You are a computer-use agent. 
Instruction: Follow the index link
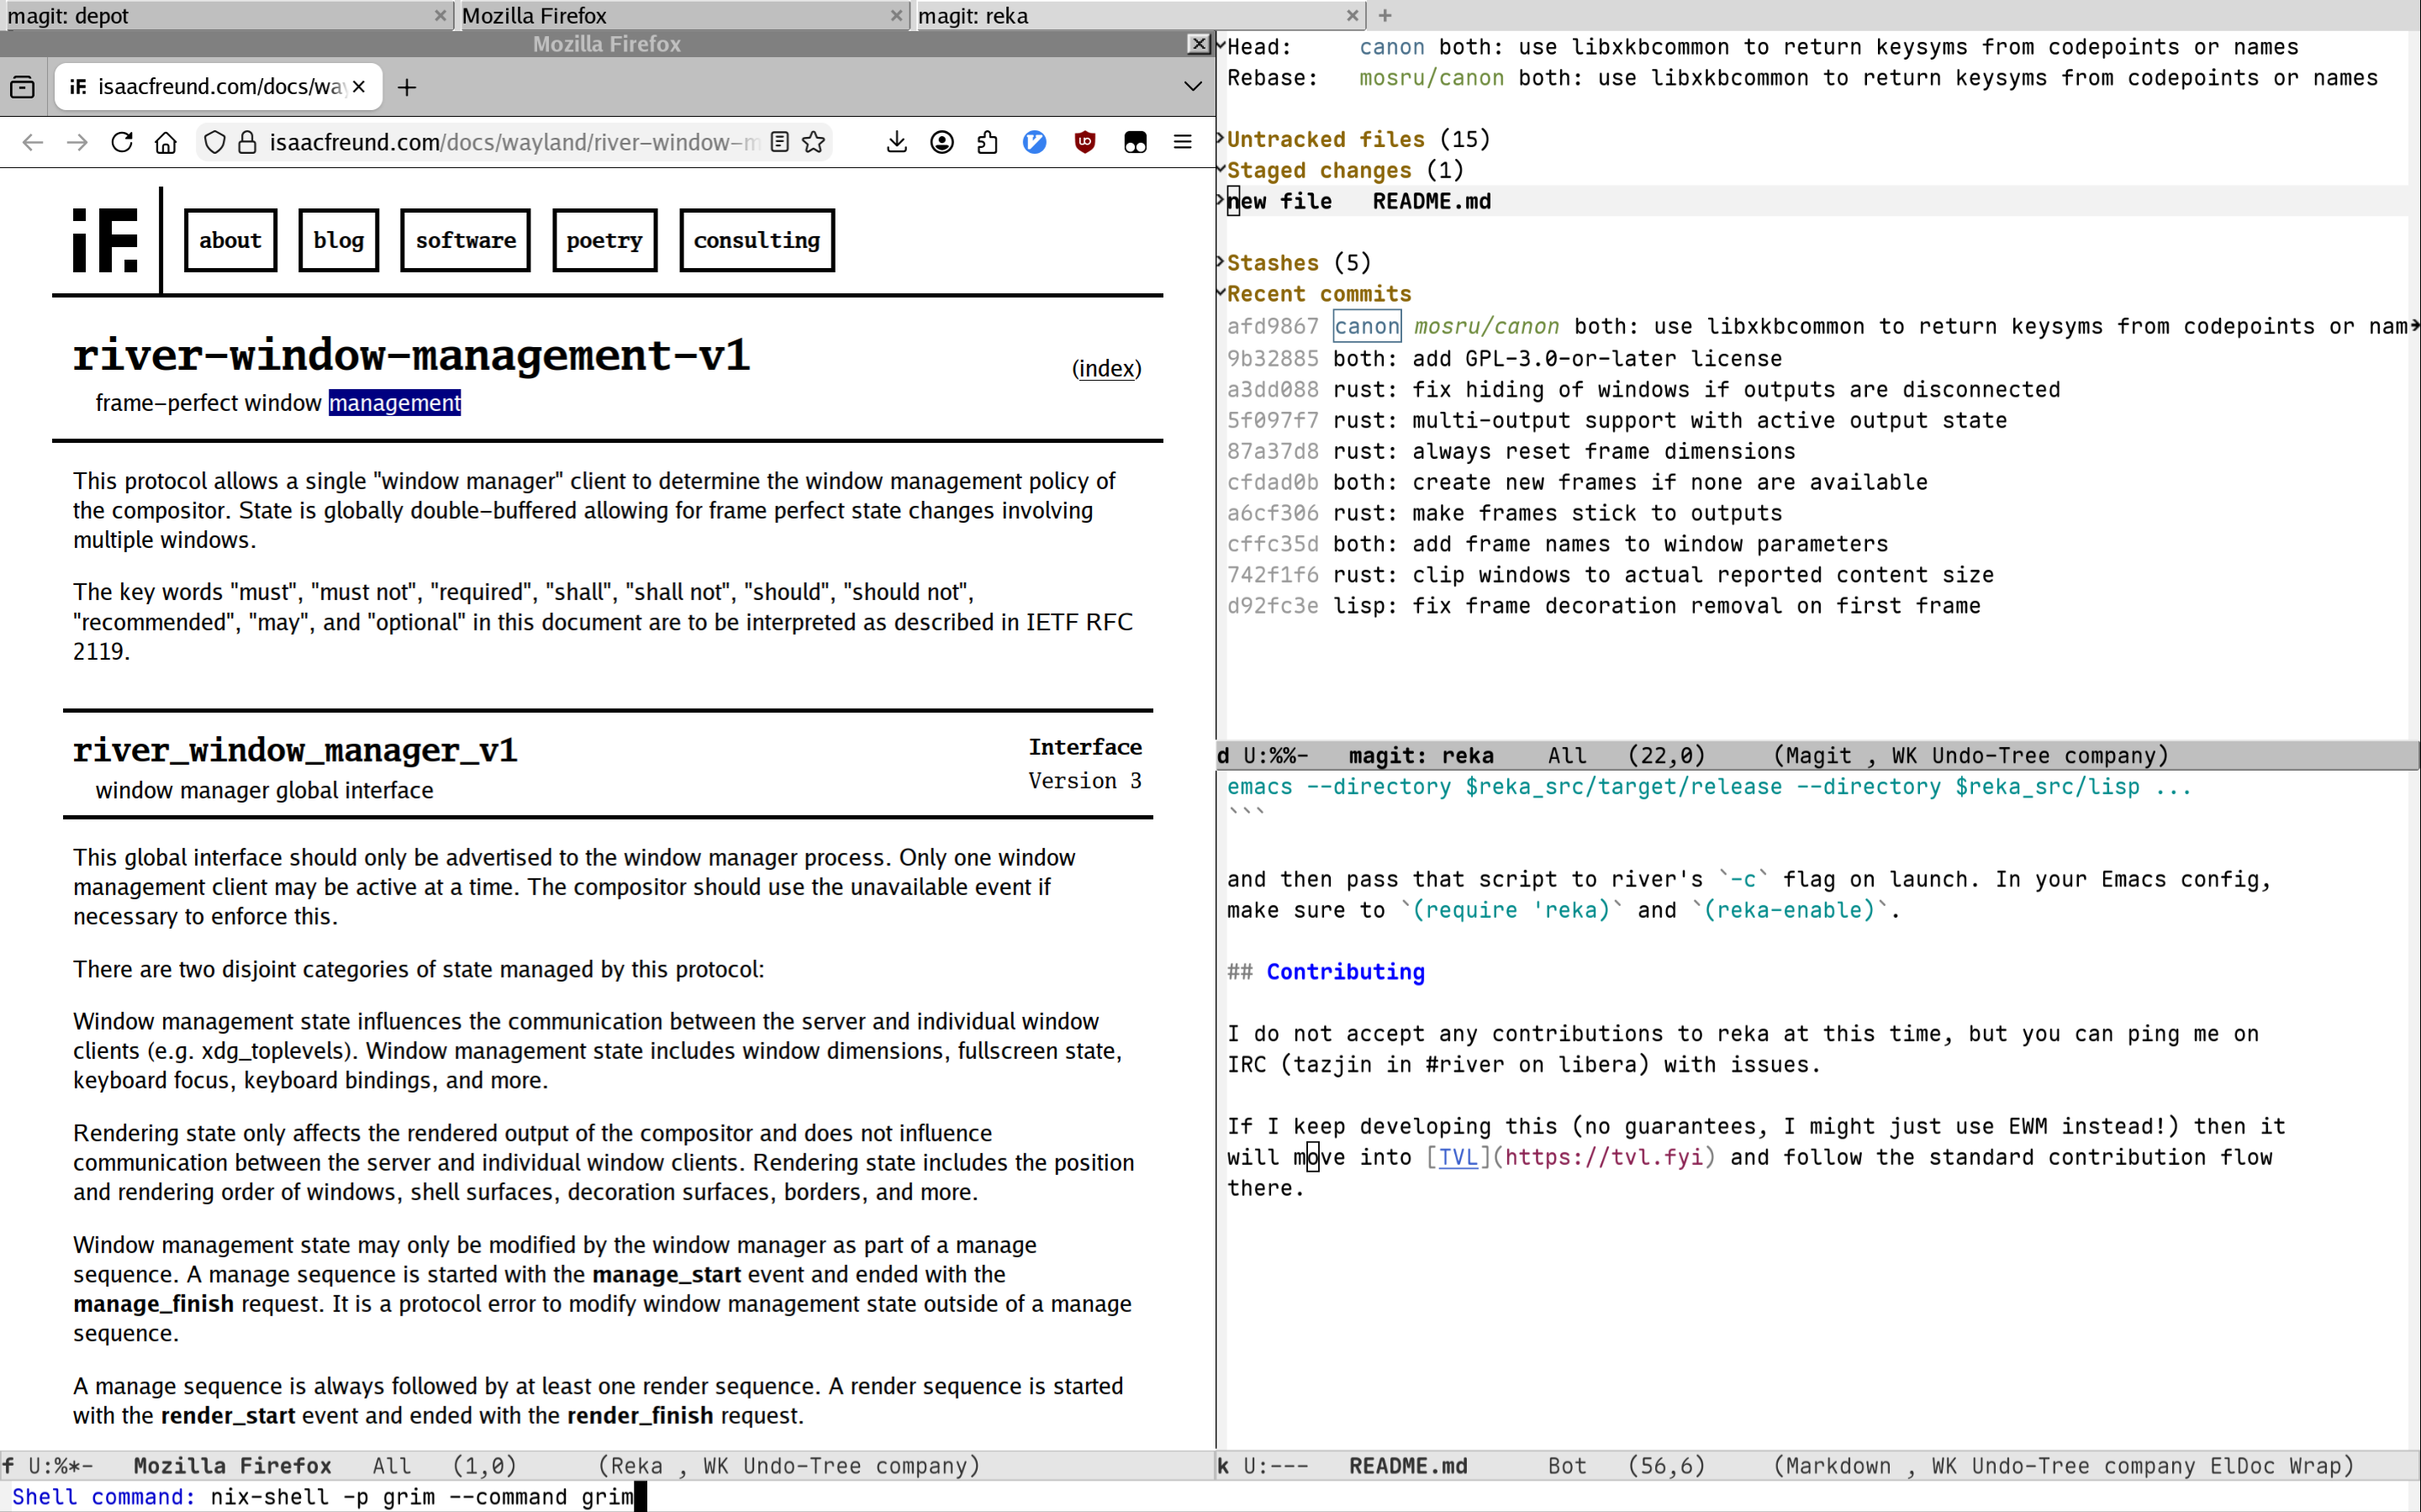(x=1106, y=369)
